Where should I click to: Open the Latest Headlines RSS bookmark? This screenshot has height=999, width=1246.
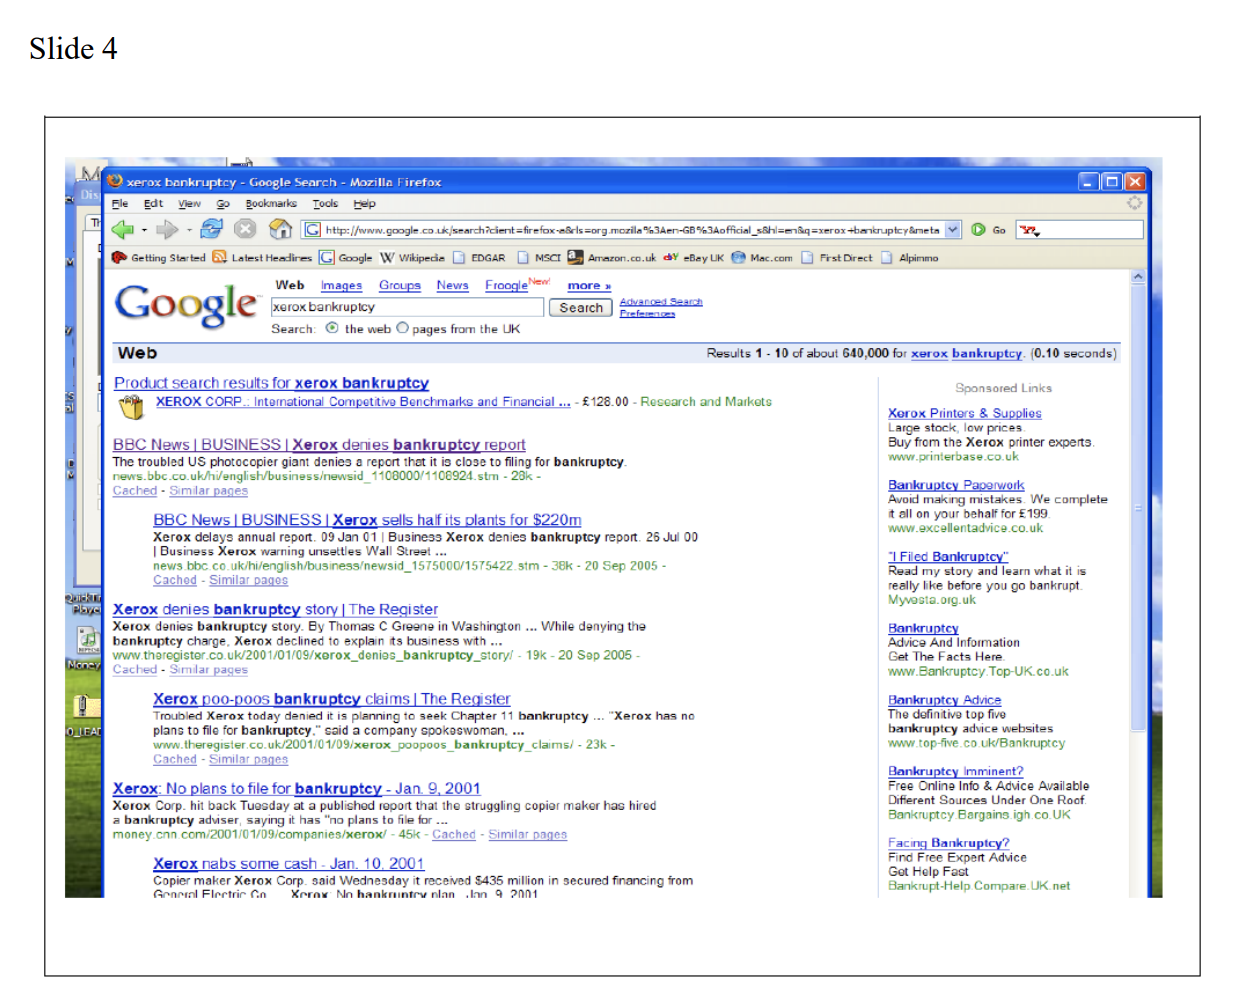point(262,258)
